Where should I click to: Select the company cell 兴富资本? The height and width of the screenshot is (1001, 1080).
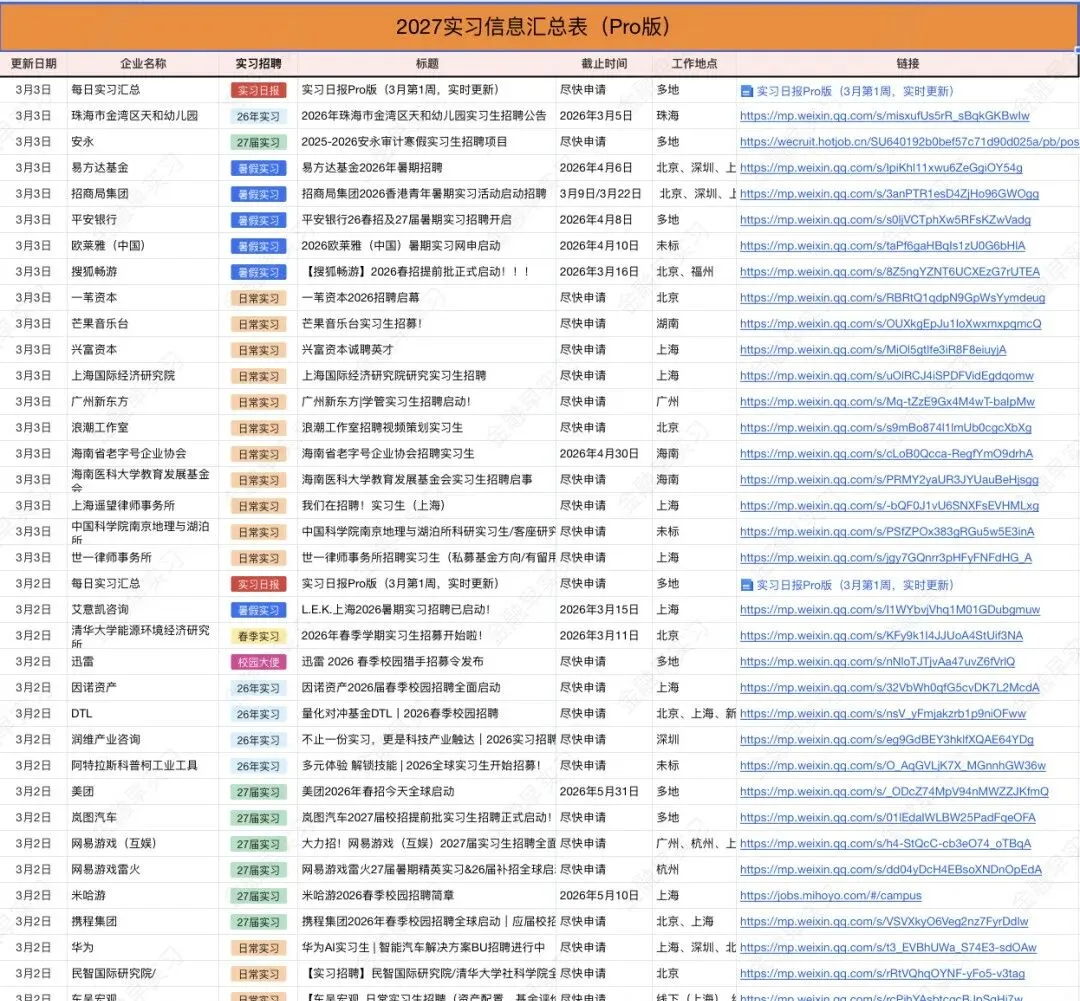pos(143,350)
